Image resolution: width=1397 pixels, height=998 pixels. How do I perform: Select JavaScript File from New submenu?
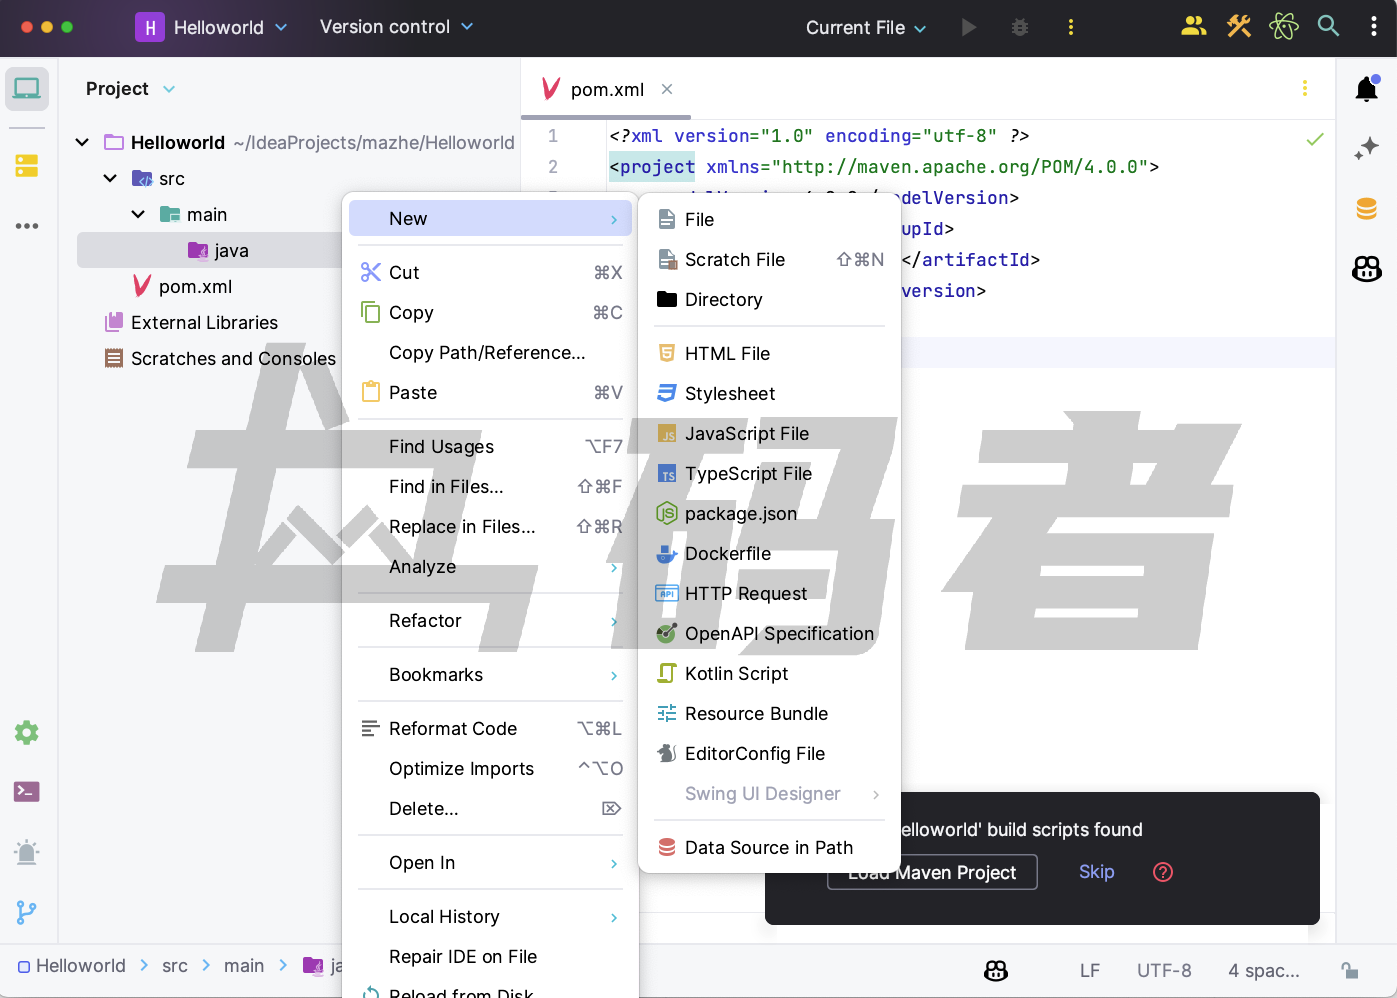click(x=746, y=434)
